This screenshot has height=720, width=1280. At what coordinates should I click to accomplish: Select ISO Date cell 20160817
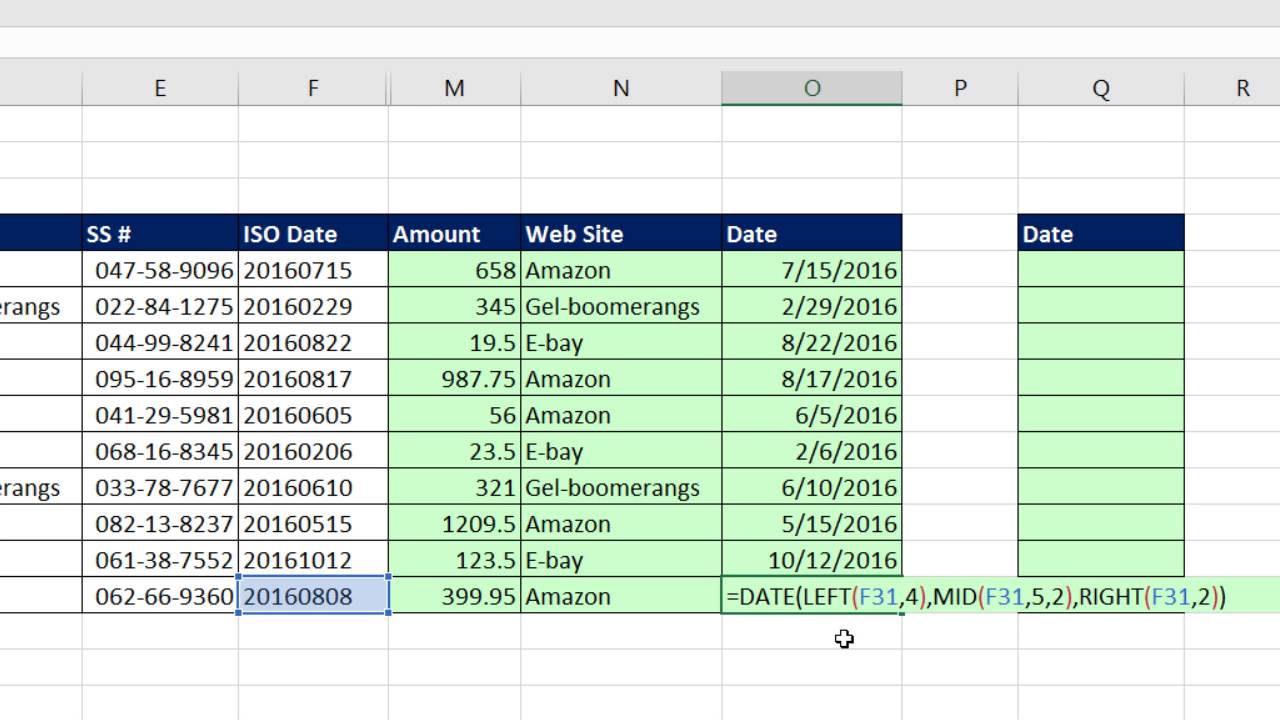313,378
